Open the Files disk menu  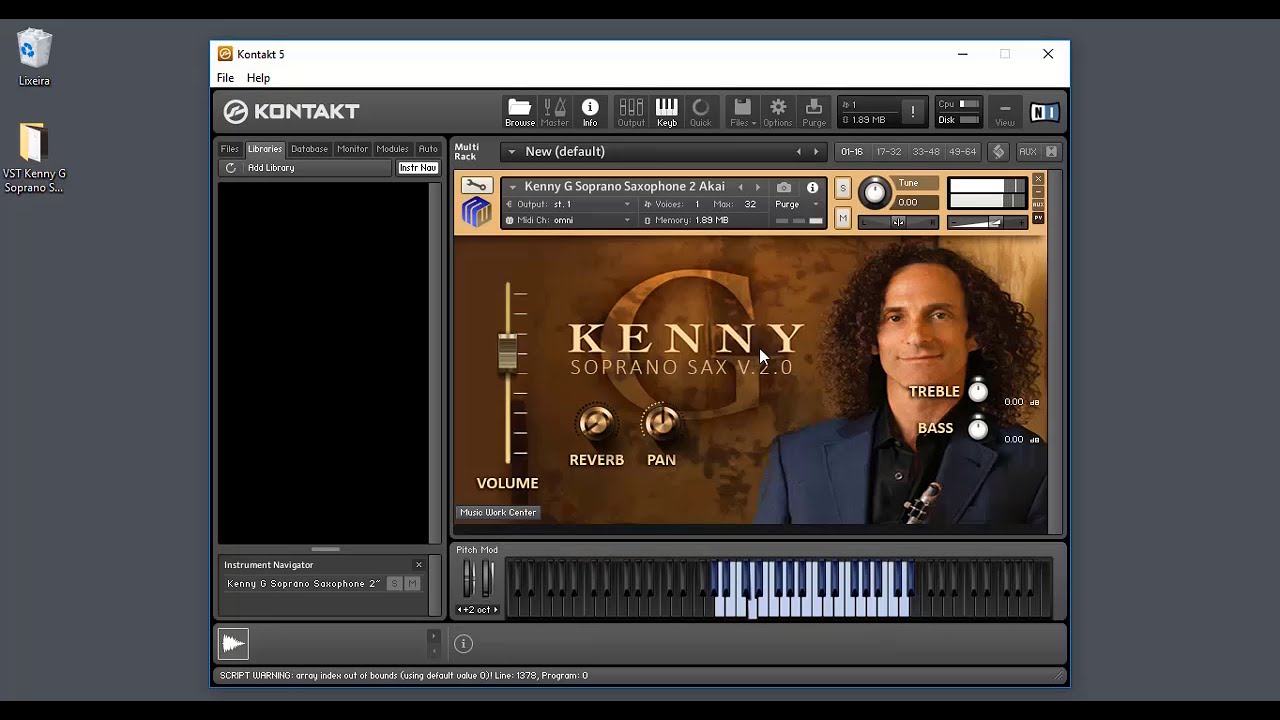click(x=742, y=112)
